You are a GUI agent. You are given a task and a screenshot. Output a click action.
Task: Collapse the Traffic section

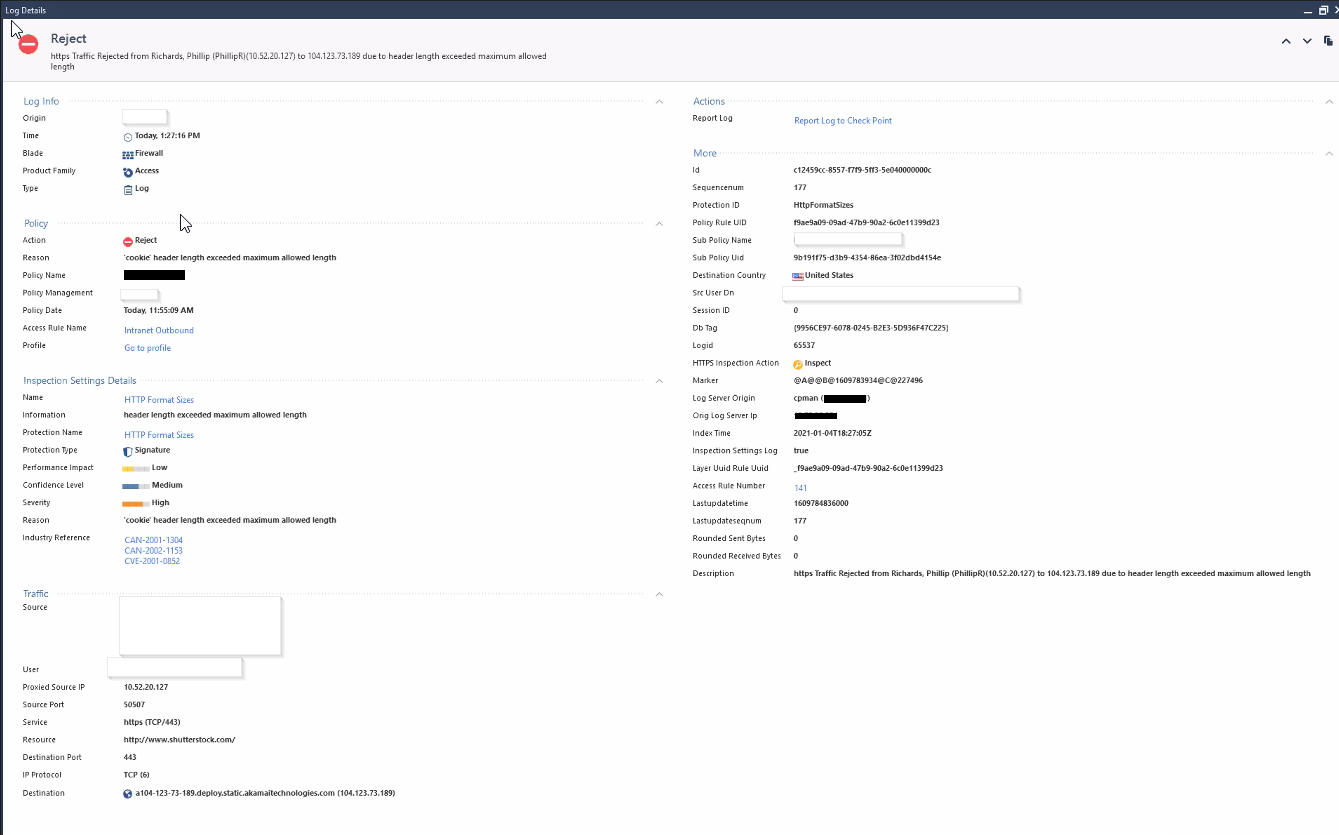[659, 594]
